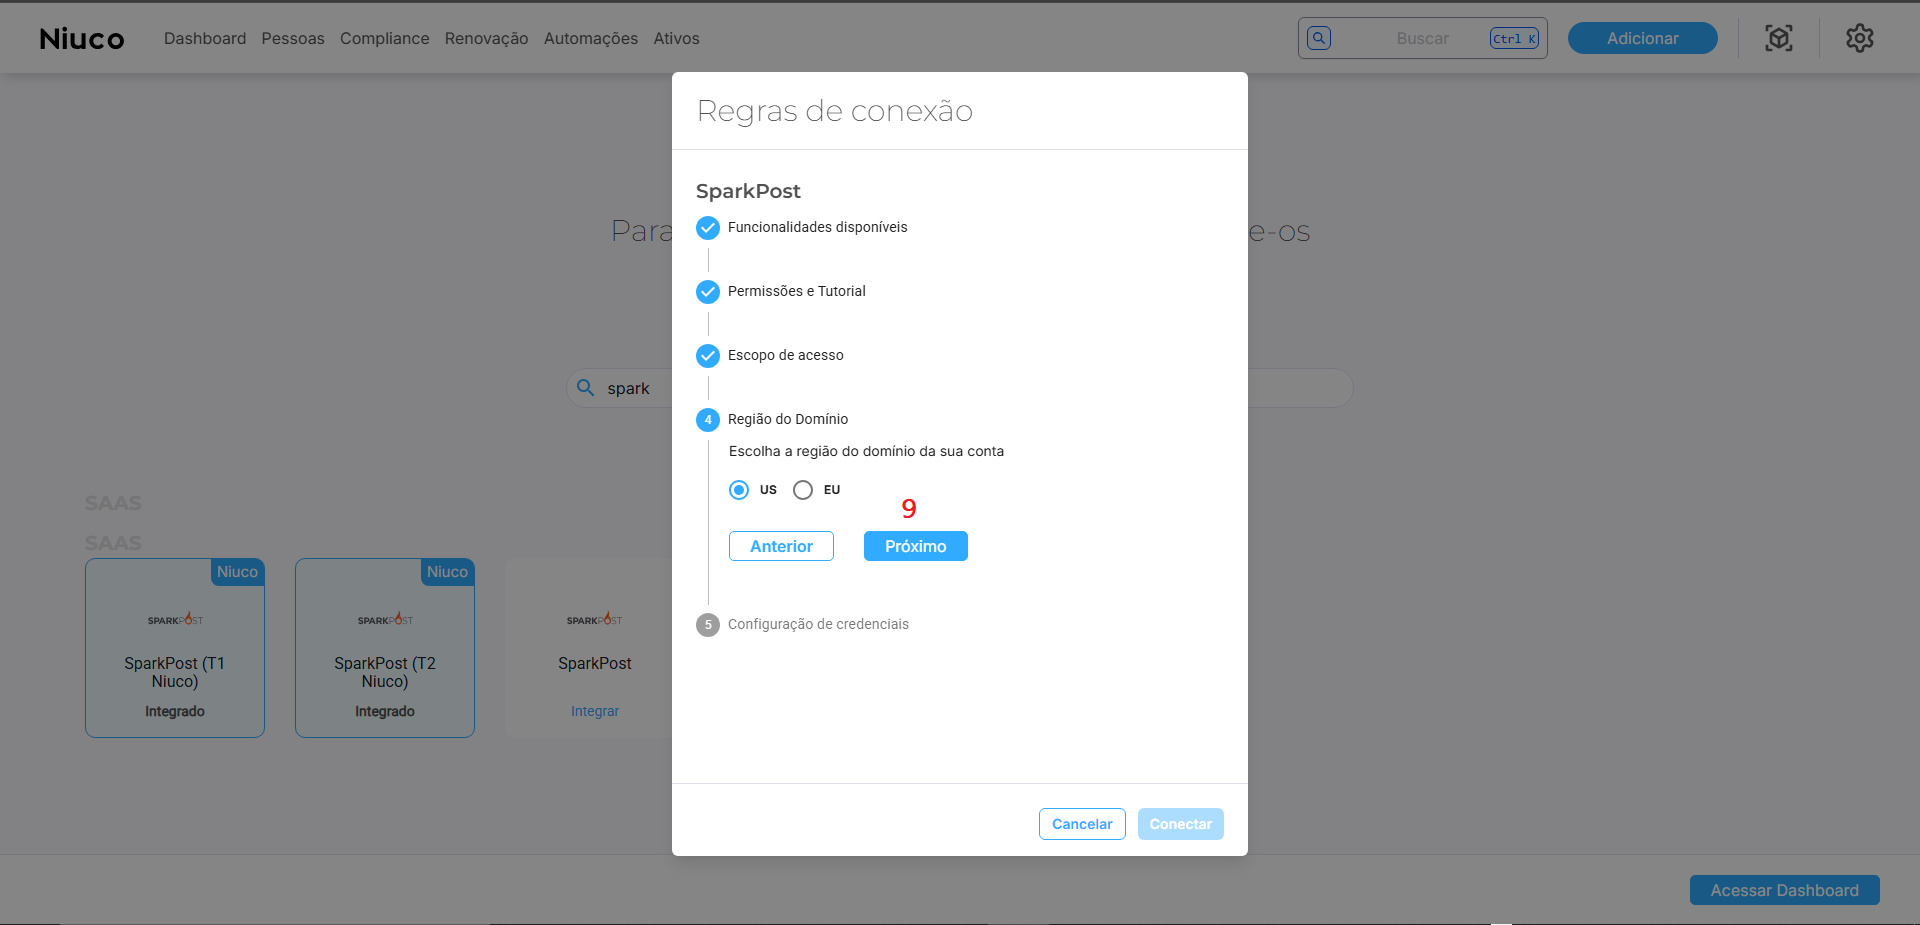Open the Dashboard menu
Image resolution: width=1920 pixels, height=925 pixels.
205,38
